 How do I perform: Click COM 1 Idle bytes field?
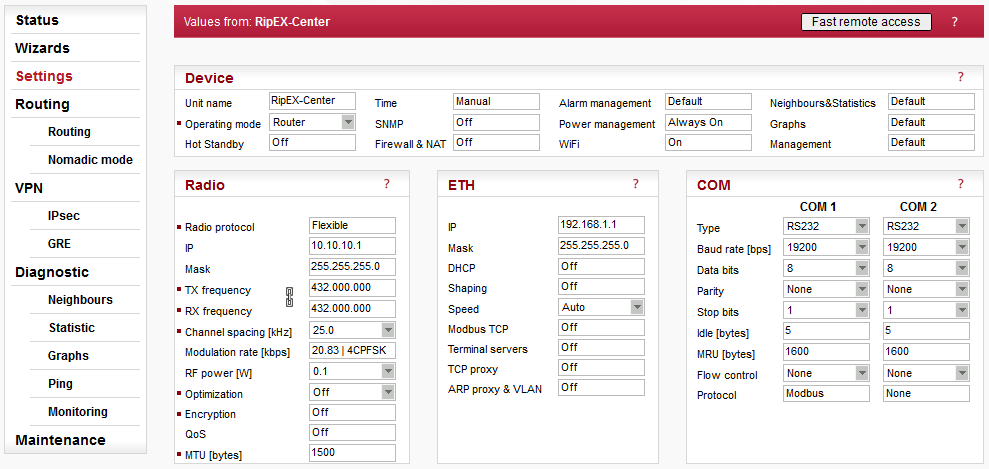coord(826,330)
